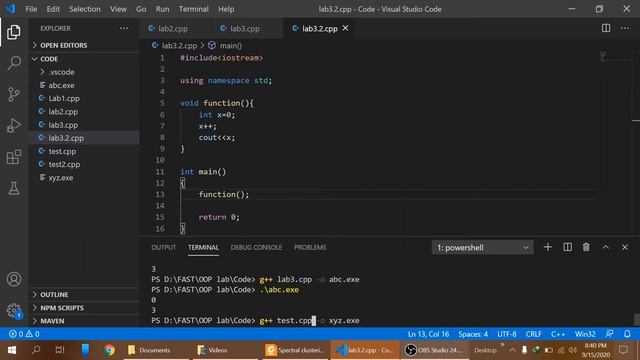640x360 pixels.
Task: Open notifications bell in status bar
Action: coord(627,334)
